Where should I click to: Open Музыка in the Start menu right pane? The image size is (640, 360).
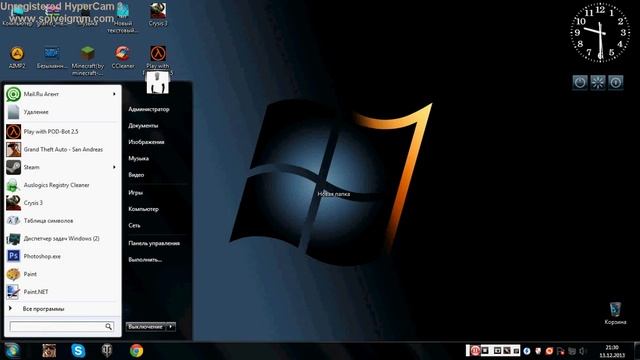pos(138,158)
